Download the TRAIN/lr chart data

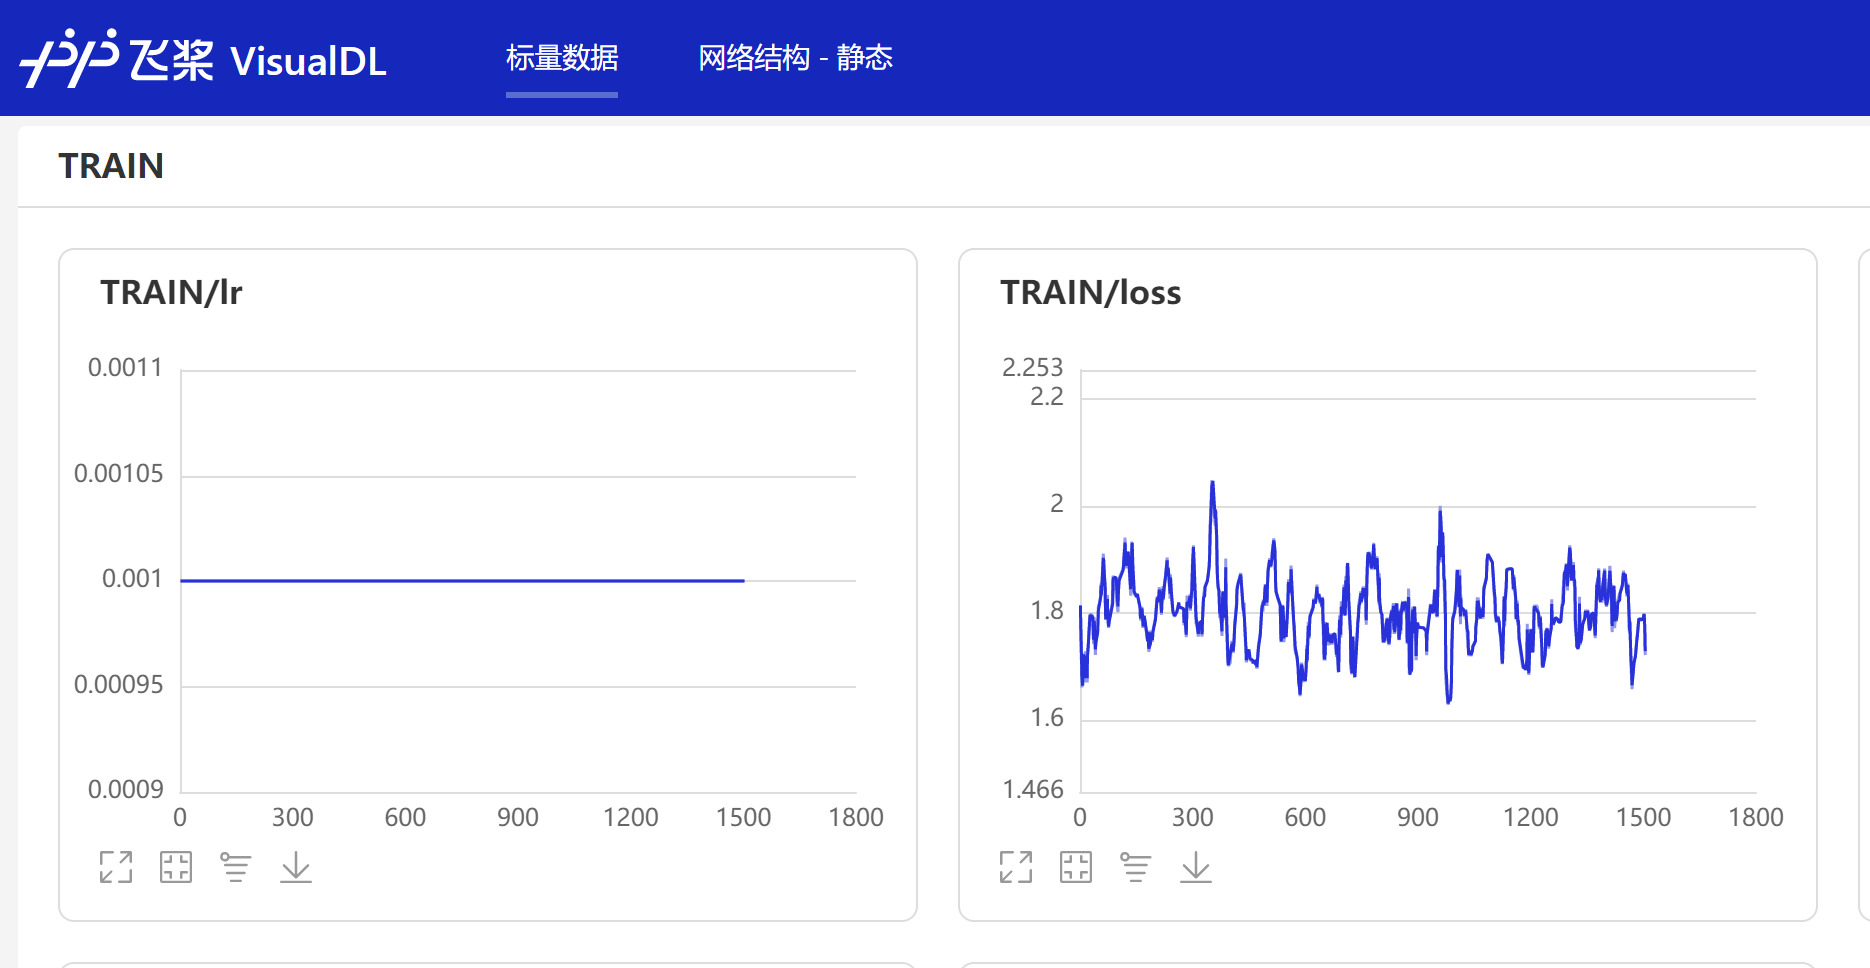pos(296,867)
